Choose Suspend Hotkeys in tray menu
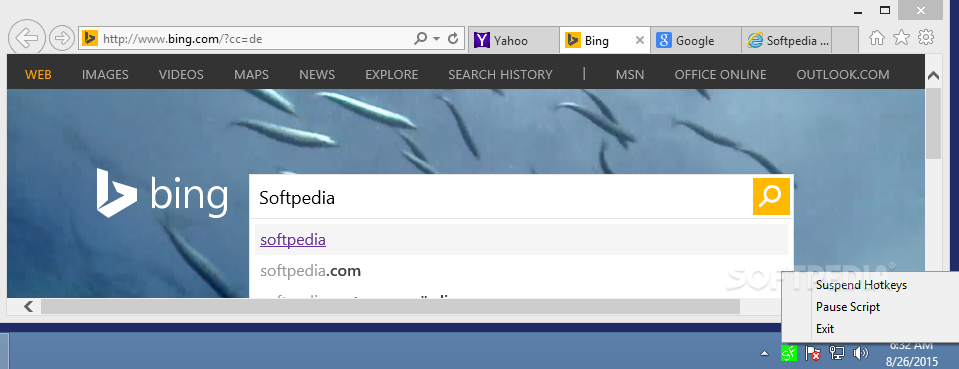Viewport: 959px width, 369px height. pyautogui.click(x=861, y=285)
